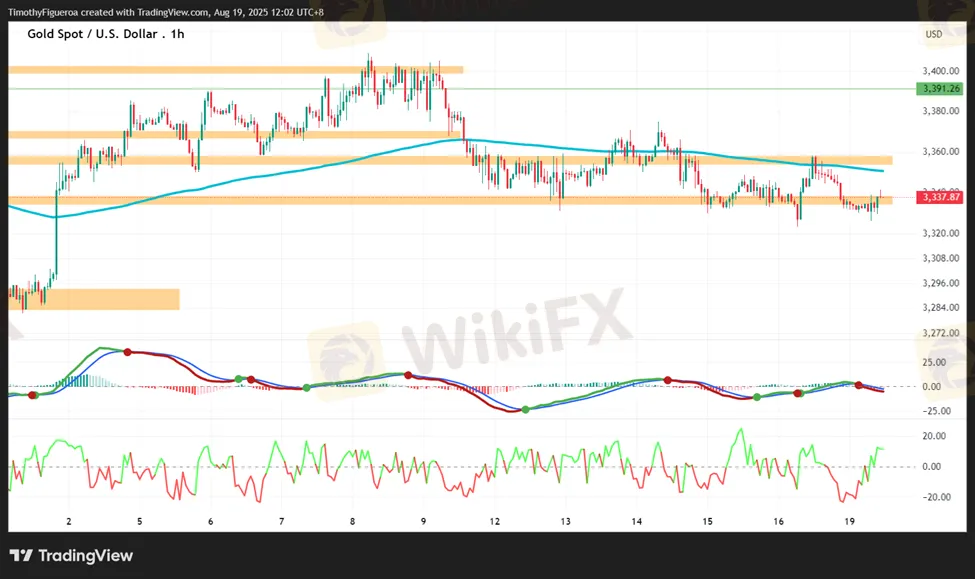Click the leftmost red MACD crossover dot
Image resolution: width=975 pixels, height=579 pixels.
[33, 395]
